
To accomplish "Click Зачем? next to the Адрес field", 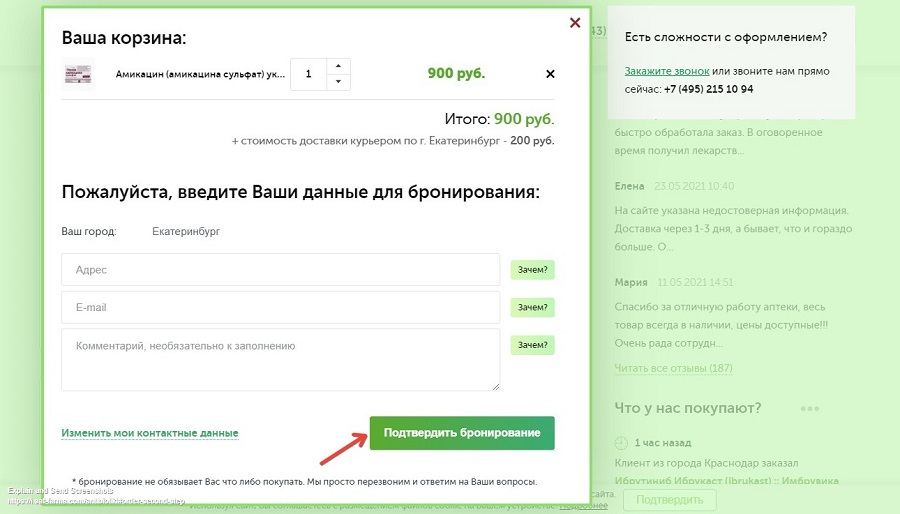I will (x=532, y=269).
